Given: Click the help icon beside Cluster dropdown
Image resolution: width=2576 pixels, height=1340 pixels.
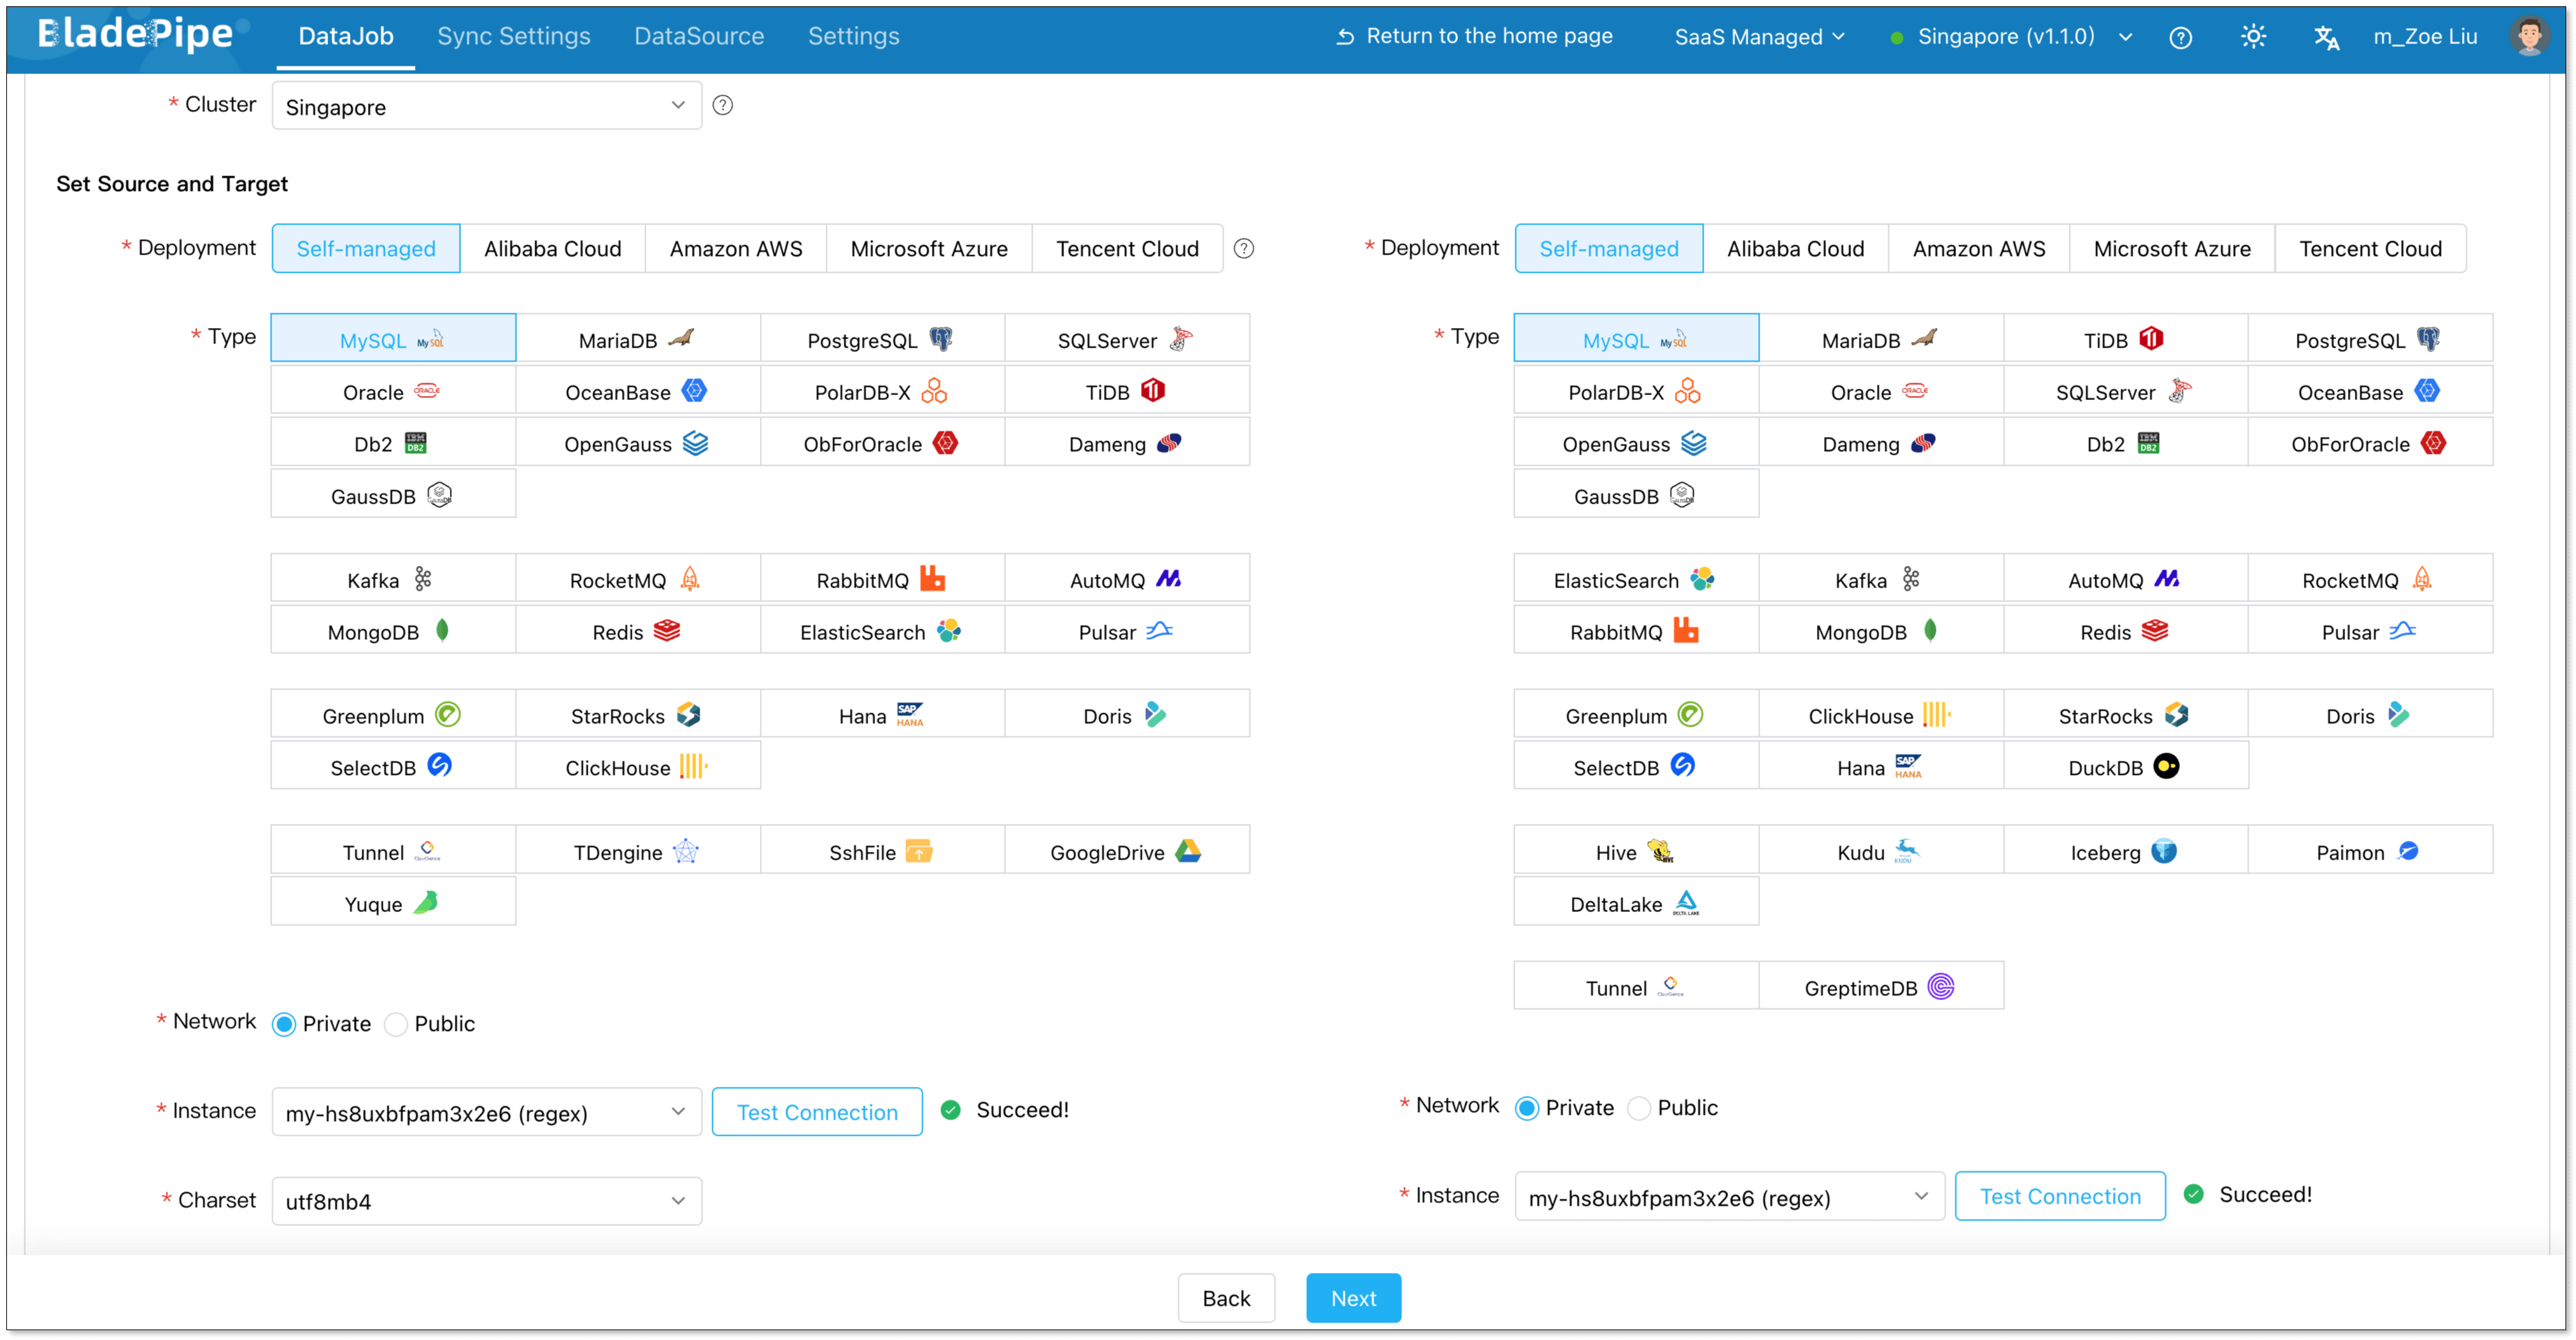Looking at the screenshot, I should click(x=722, y=105).
